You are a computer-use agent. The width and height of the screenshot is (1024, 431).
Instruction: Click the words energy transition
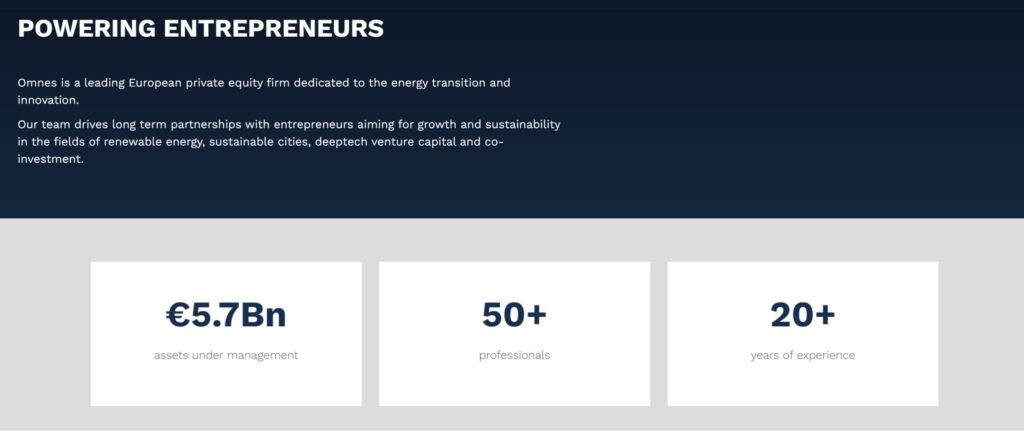pos(440,84)
